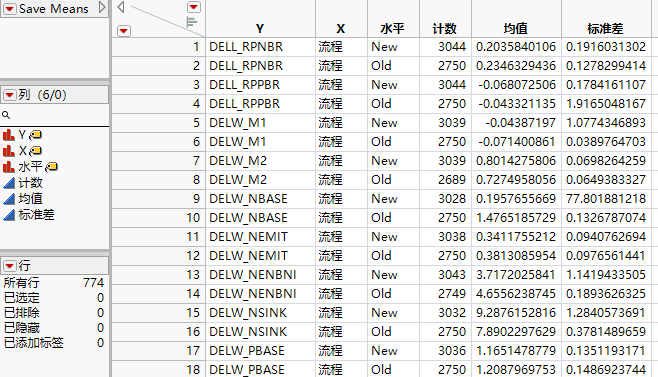Viewport: 658px width, 377px height.
Task: Click the nominal red bars icon beside 水平
Action: coord(9,167)
